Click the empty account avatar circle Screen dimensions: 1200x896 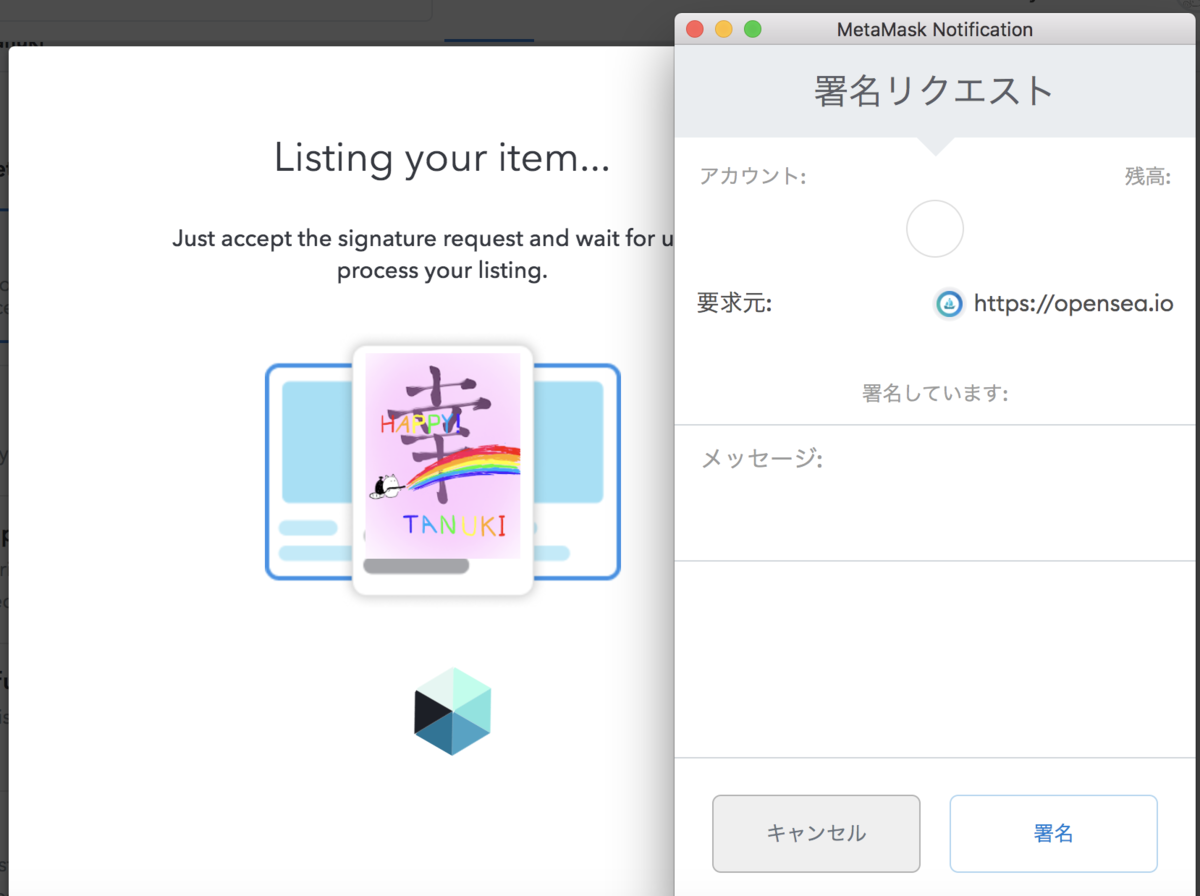coord(934,229)
